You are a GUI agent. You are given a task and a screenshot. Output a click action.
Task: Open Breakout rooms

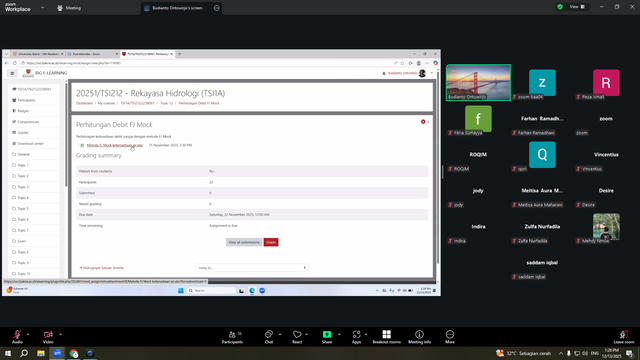pos(387,337)
